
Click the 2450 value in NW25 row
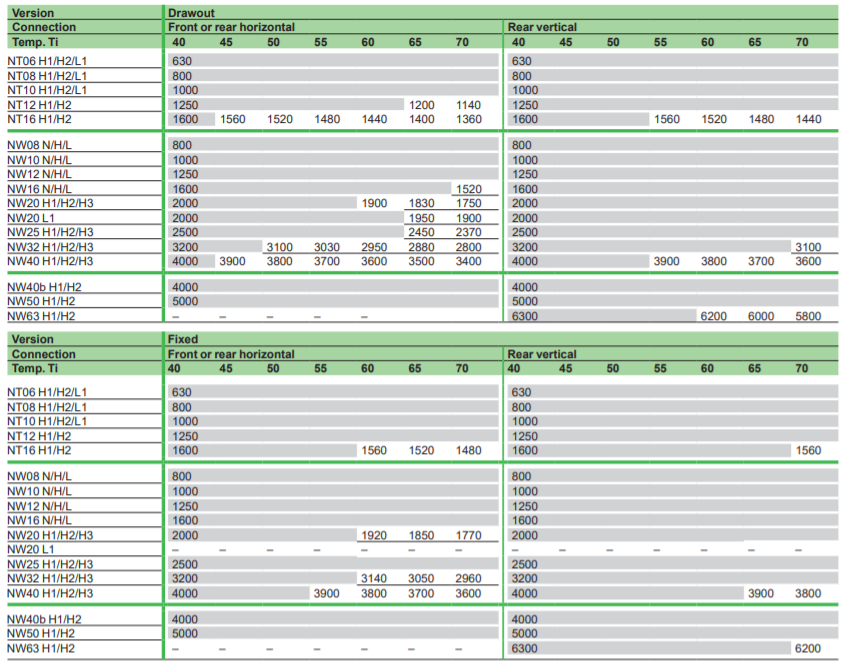(x=422, y=232)
